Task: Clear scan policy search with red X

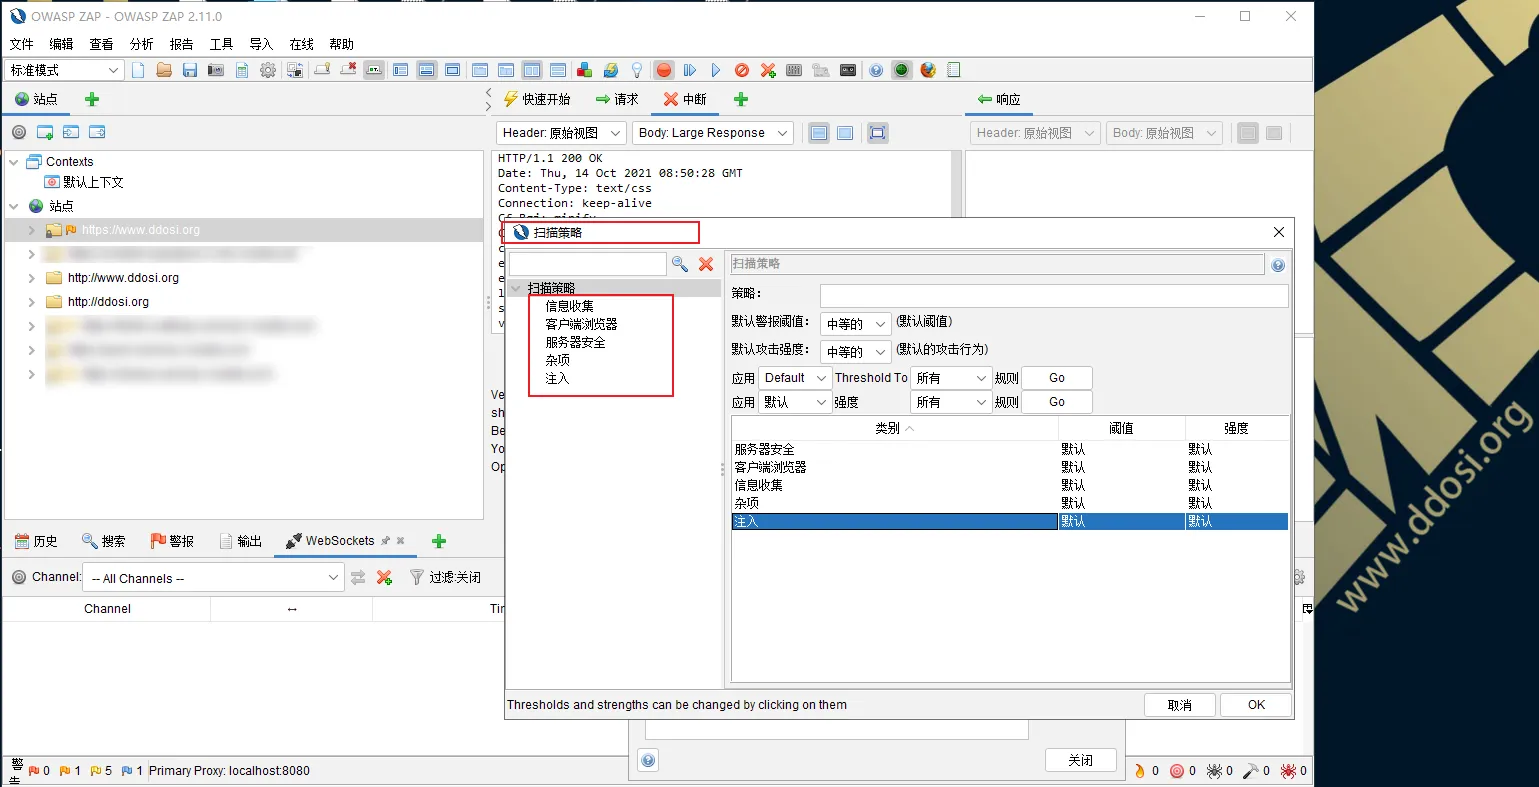Action: pos(706,264)
